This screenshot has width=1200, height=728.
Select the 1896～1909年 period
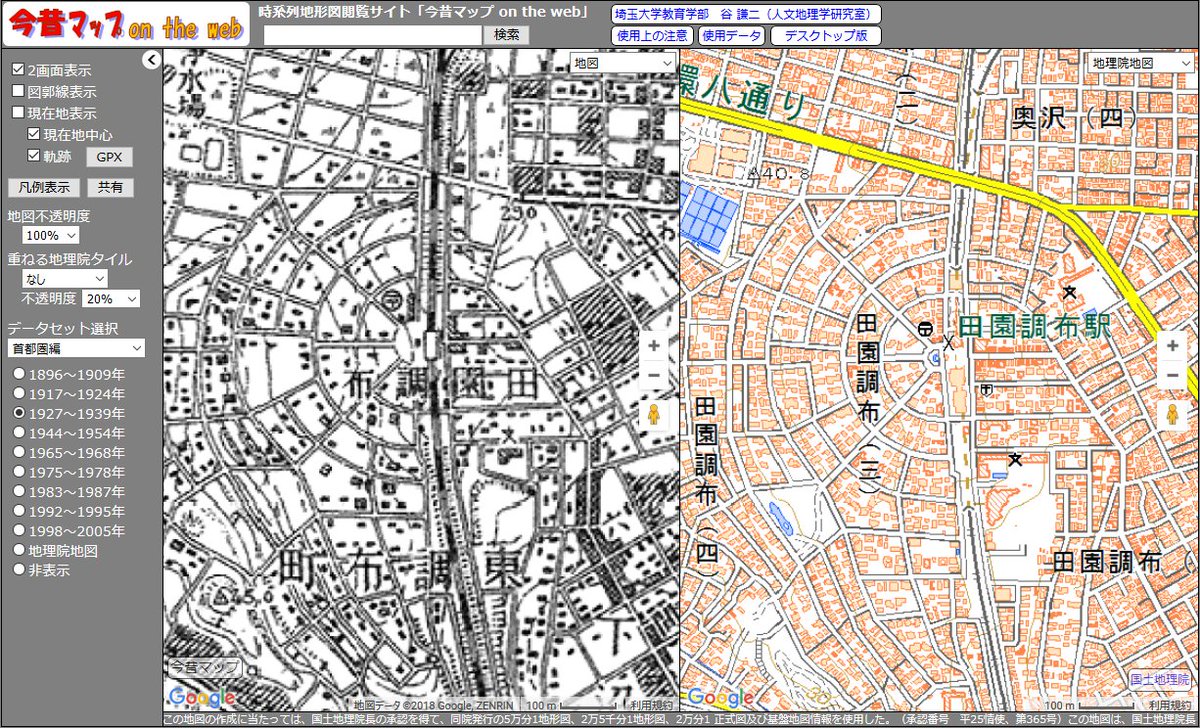pyautogui.click(x=18, y=374)
